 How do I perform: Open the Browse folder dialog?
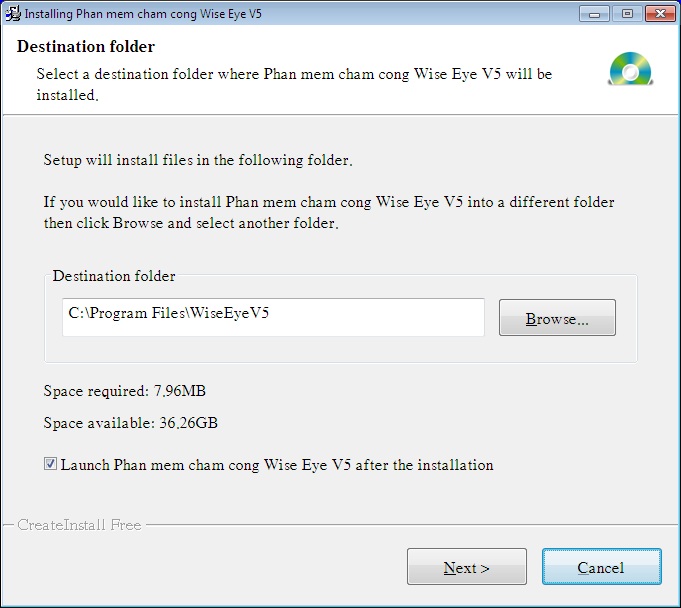pyautogui.click(x=557, y=319)
